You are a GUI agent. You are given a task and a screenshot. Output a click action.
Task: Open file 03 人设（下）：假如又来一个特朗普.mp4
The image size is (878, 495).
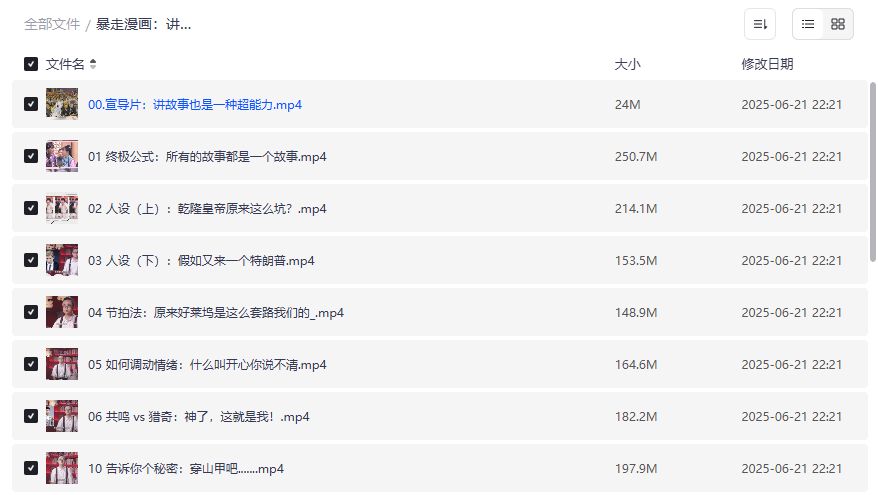pos(201,261)
